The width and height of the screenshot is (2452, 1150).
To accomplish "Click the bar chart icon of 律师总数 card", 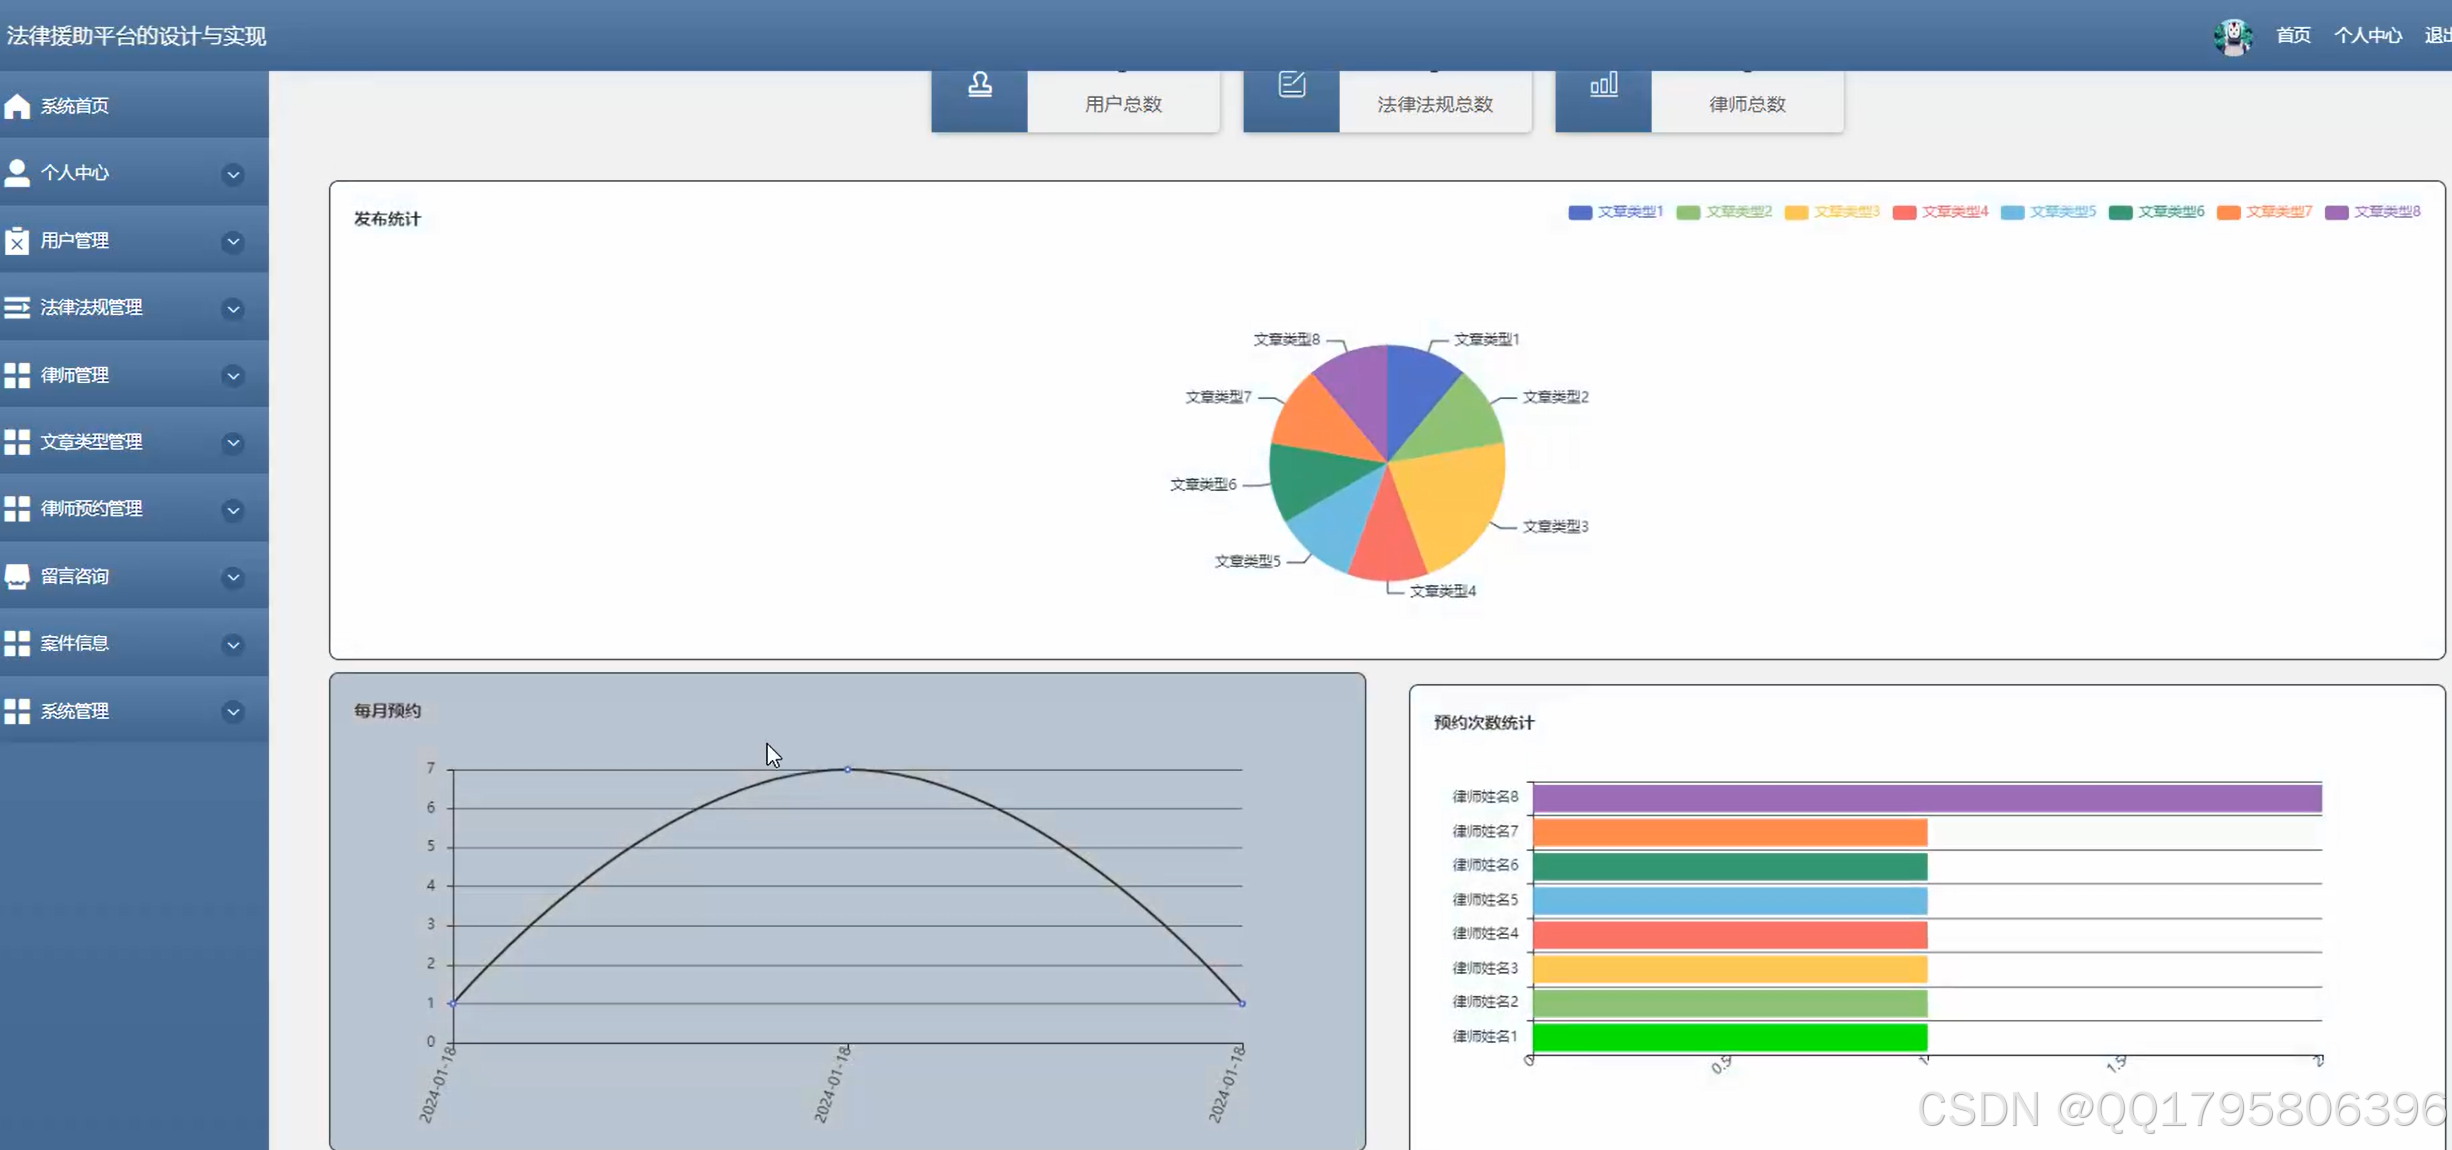I will 1603,85.
